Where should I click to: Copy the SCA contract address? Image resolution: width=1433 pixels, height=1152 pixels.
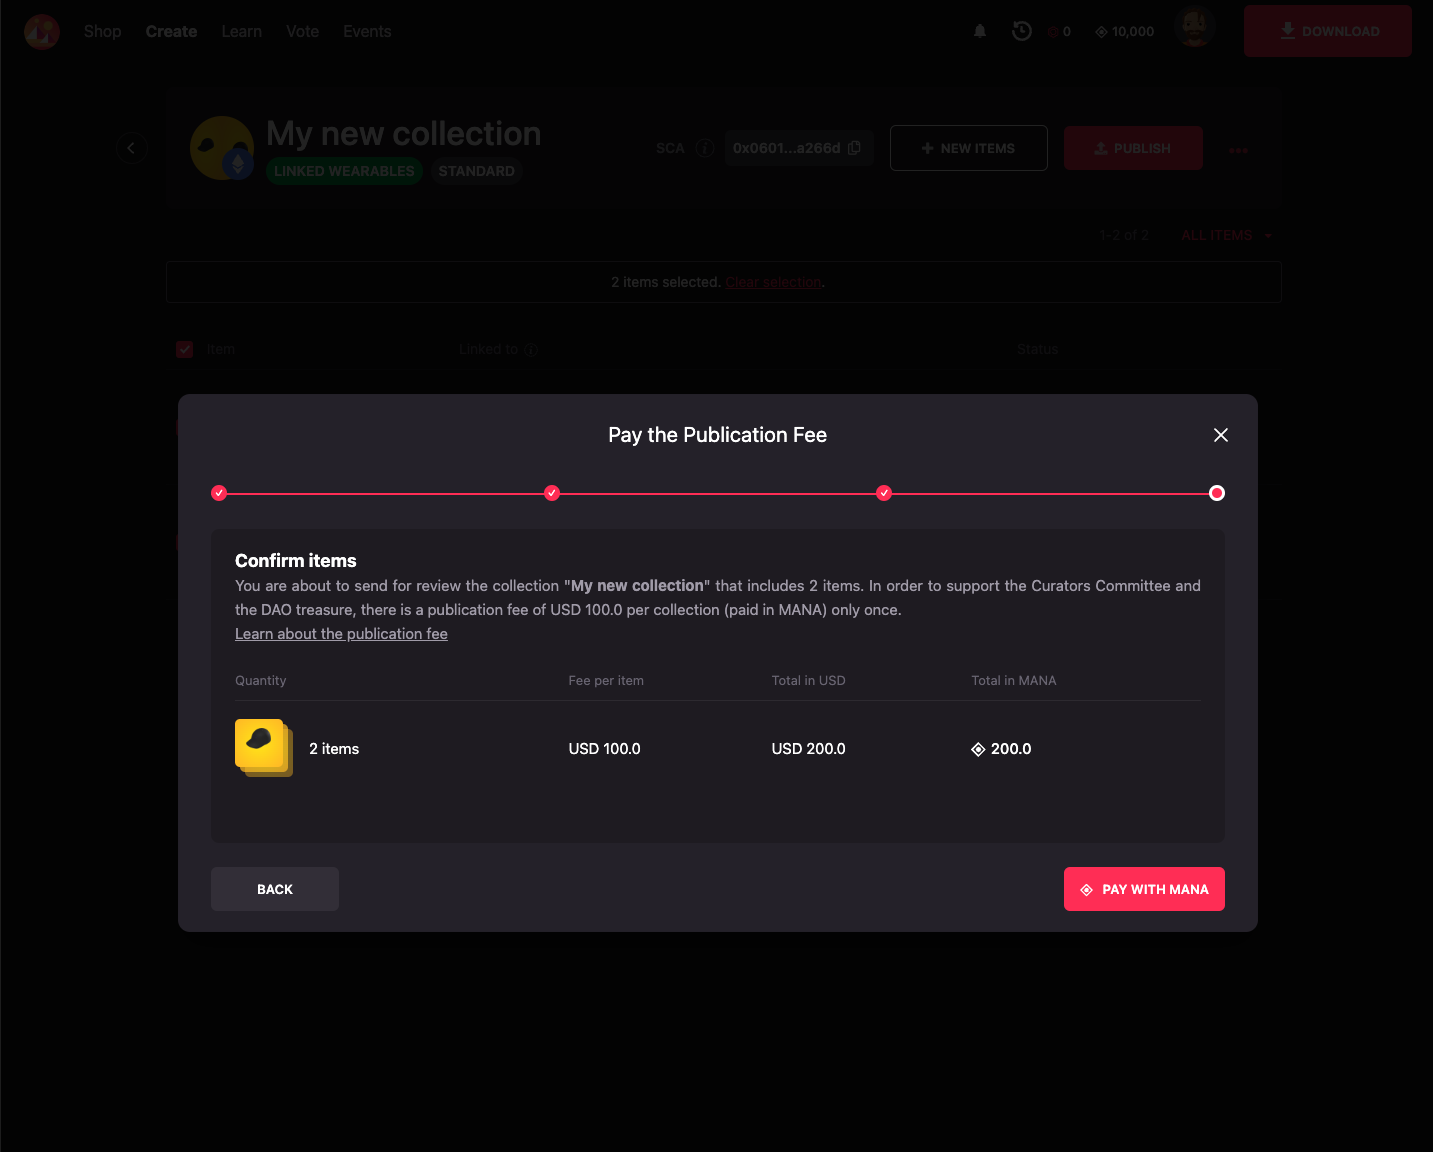pyautogui.click(x=854, y=148)
